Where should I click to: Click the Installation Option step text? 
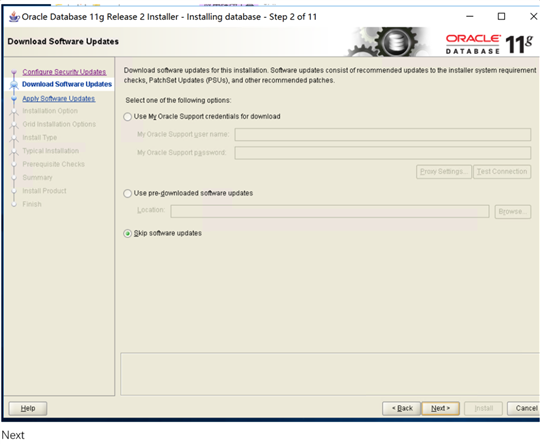(50, 111)
